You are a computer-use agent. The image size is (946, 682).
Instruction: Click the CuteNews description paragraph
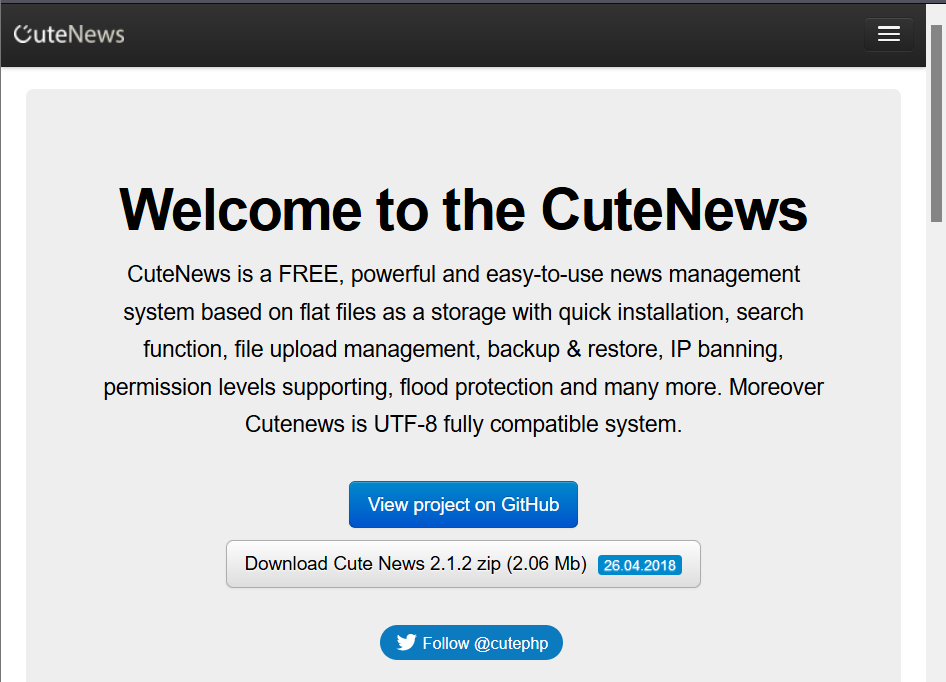point(463,349)
